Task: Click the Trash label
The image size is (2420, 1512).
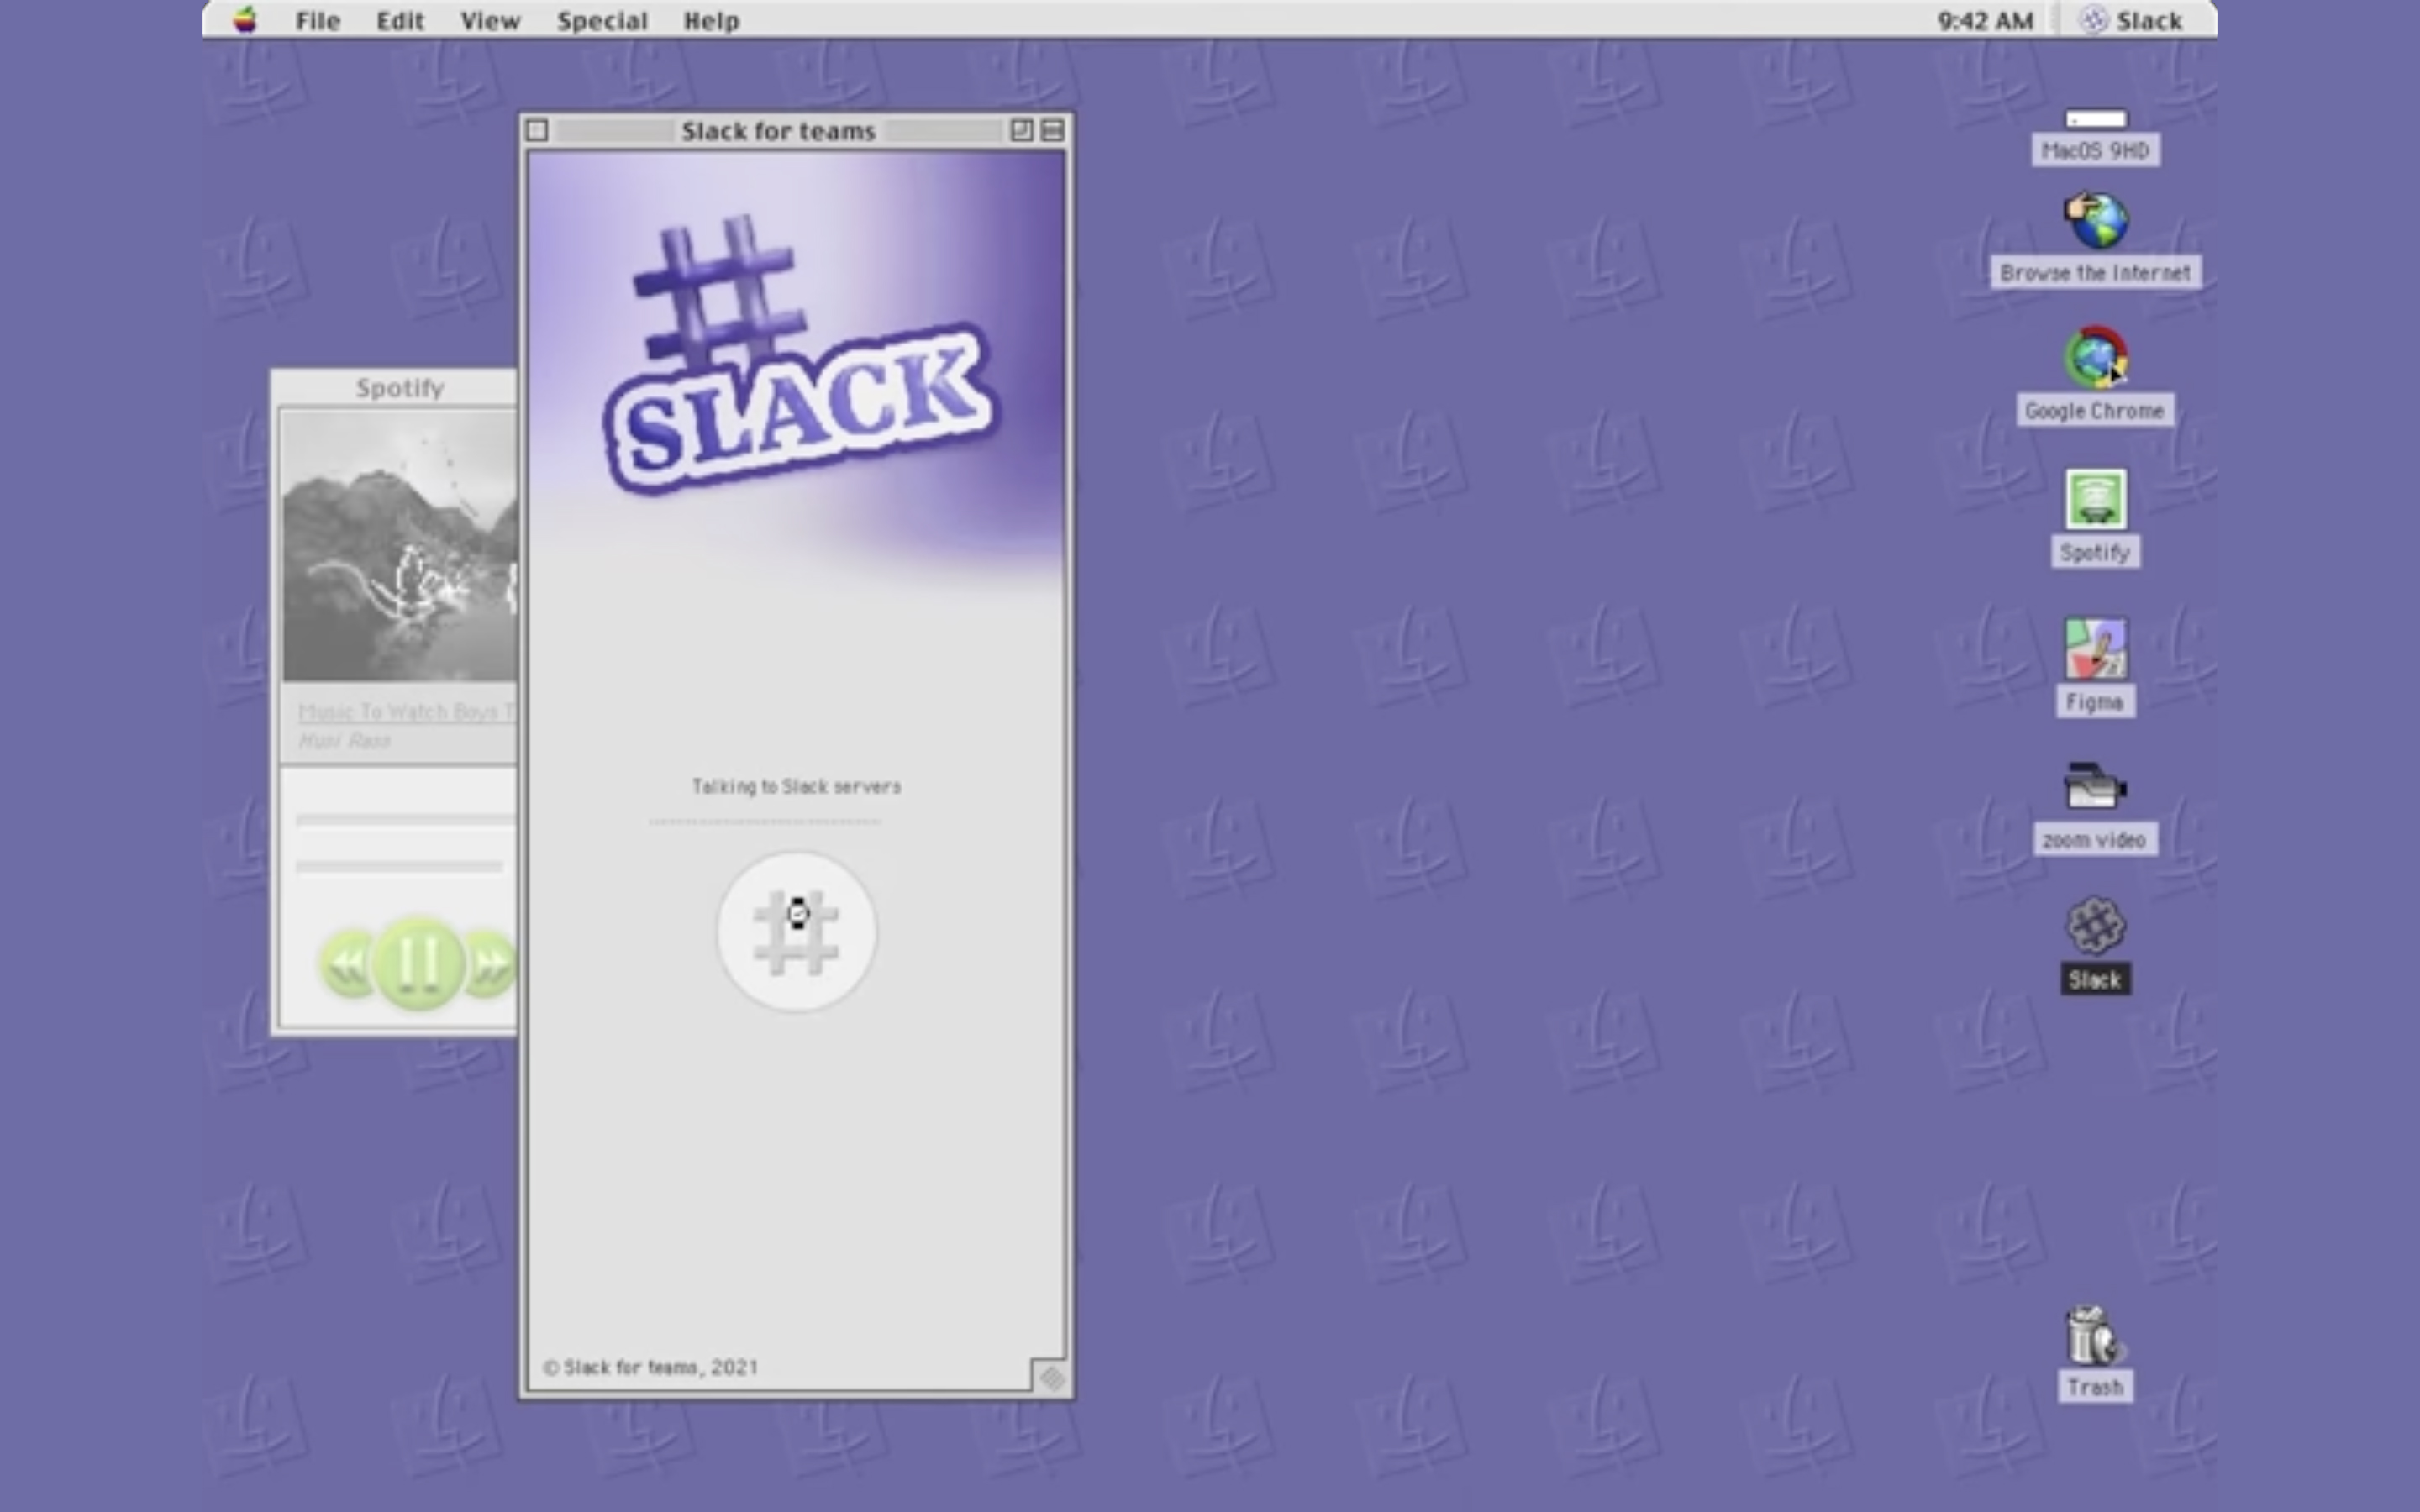Action: pyautogui.click(x=2096, y=1388)
